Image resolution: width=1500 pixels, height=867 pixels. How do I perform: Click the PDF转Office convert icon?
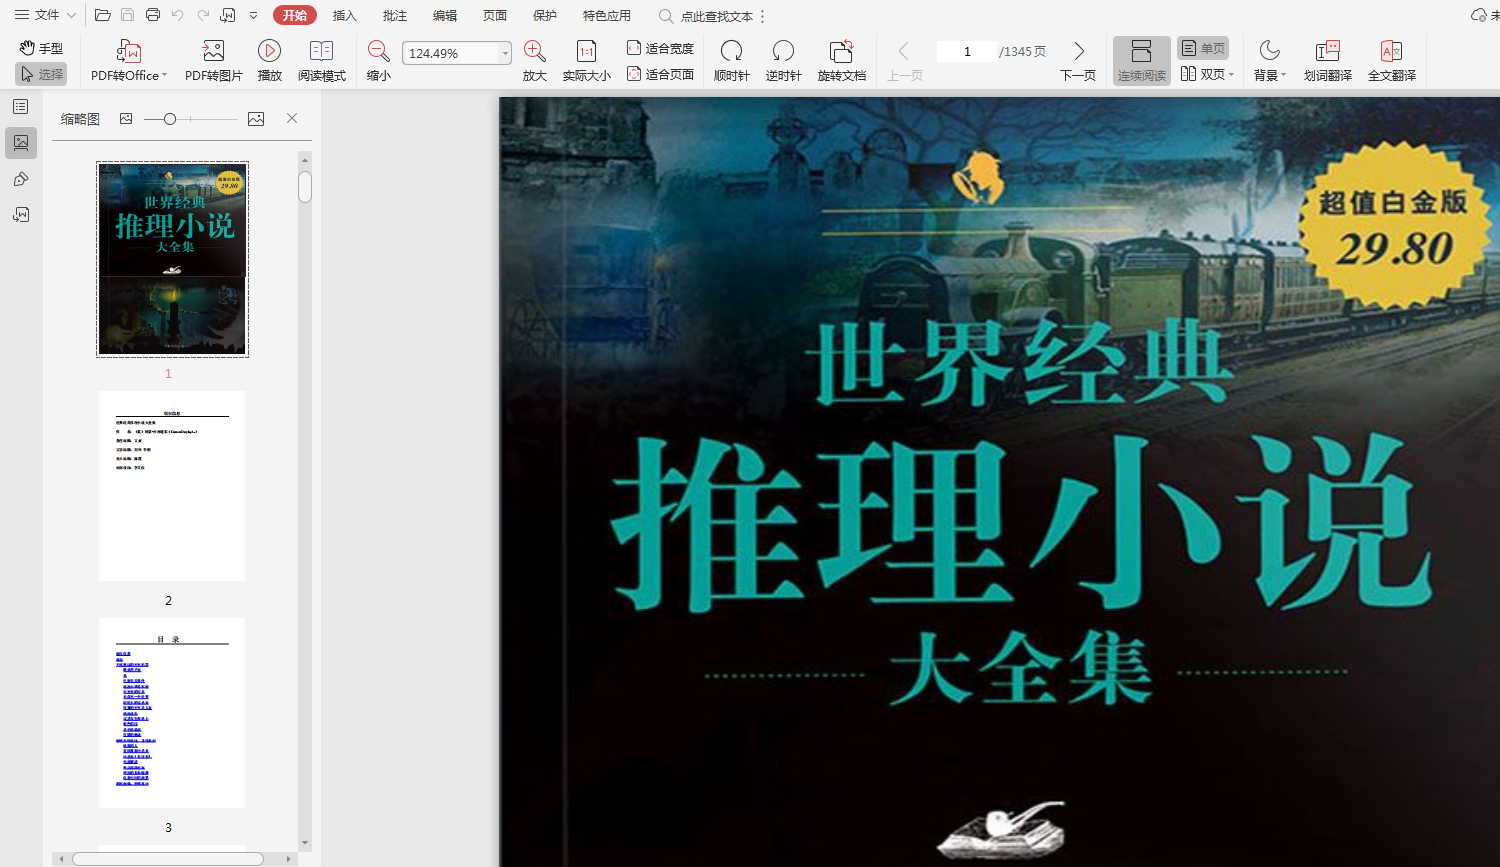click(x=129, y=52)
